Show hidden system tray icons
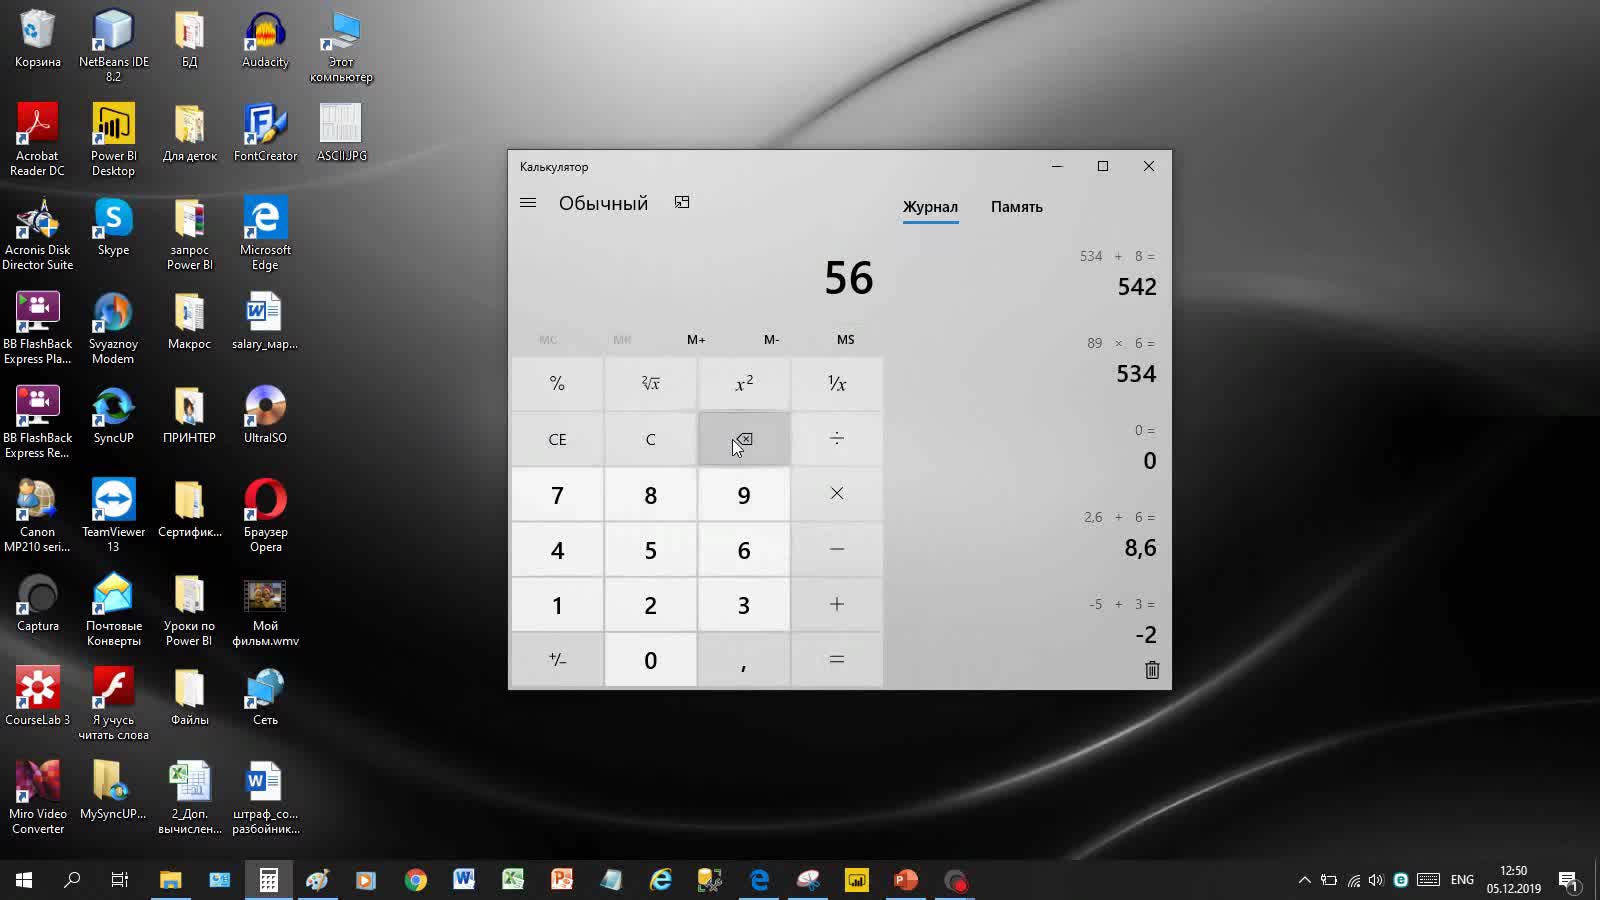This screenshot has width=1600, height=900. 1304,880
